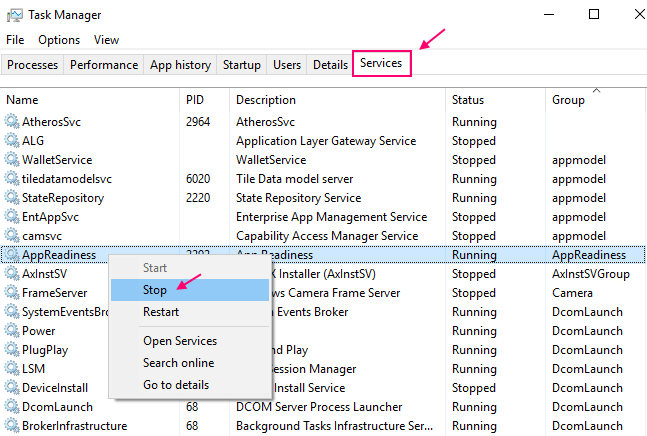Click Search online in context menu
The image size is (647, 436).
point(179,363)
